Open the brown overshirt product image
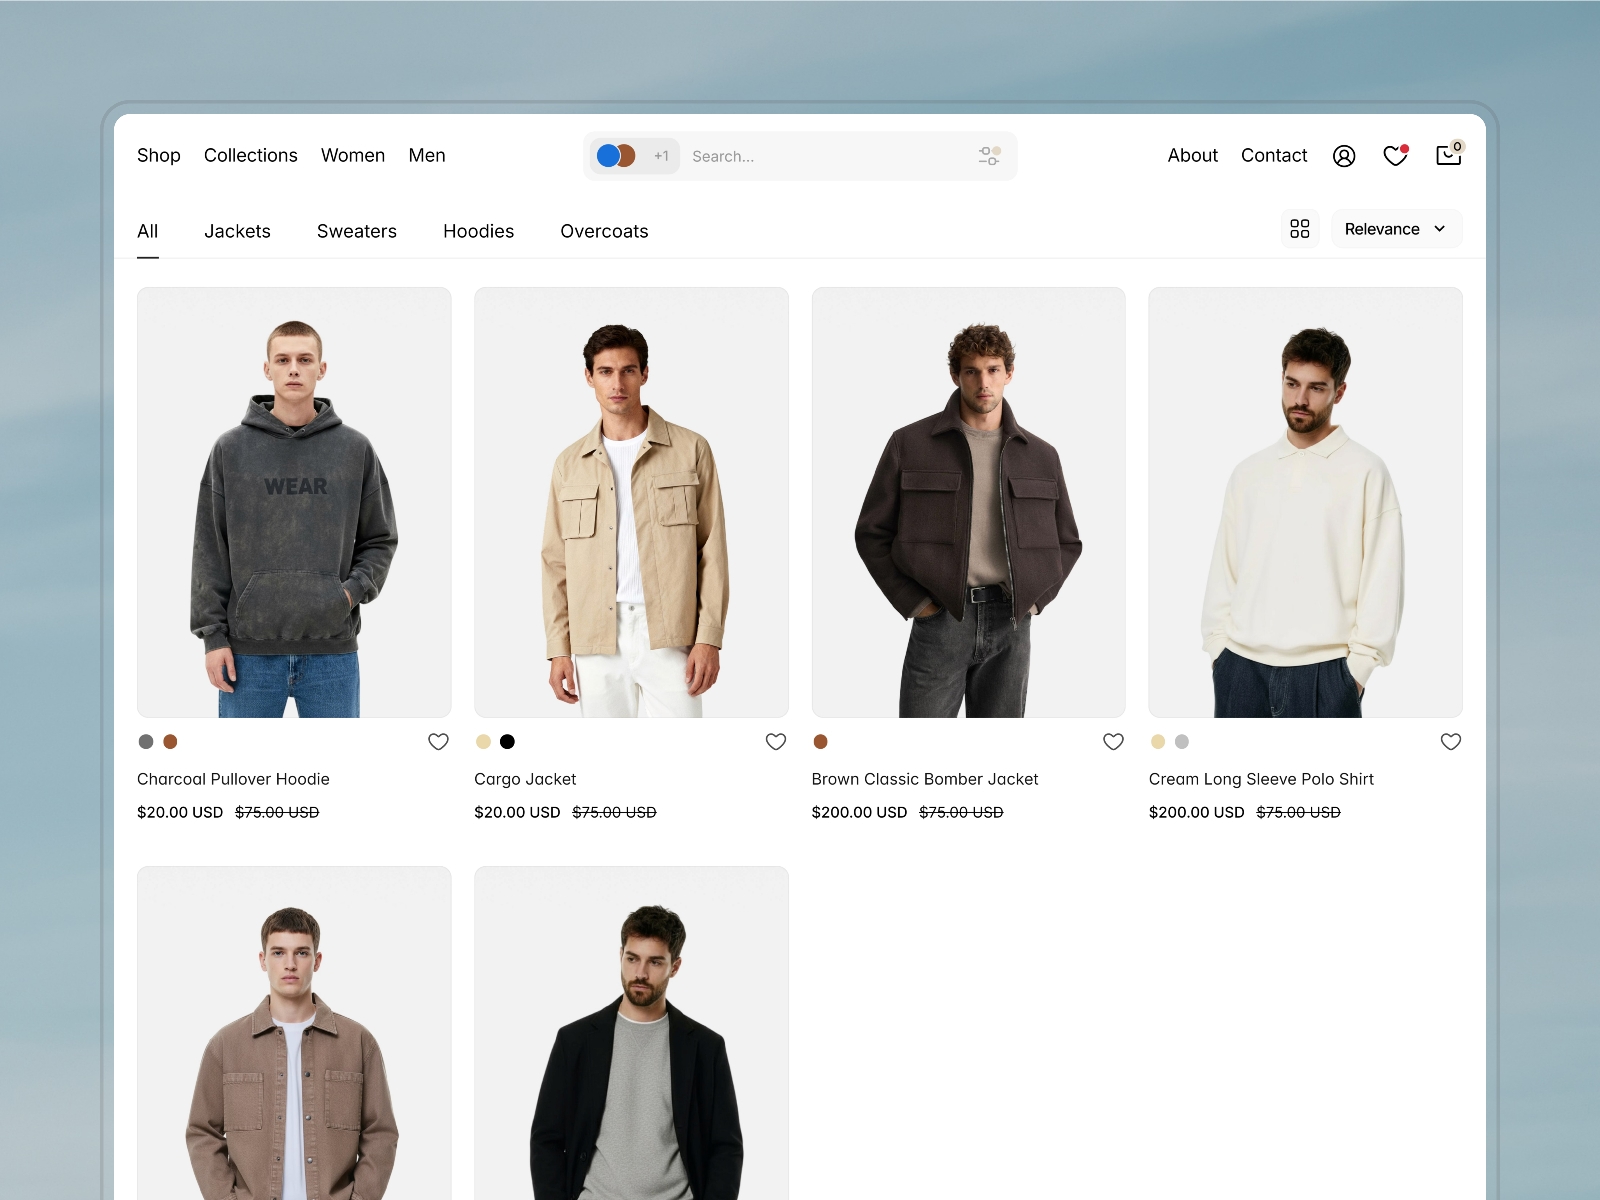The image size is (1600, 1200). click(294, 1033)
